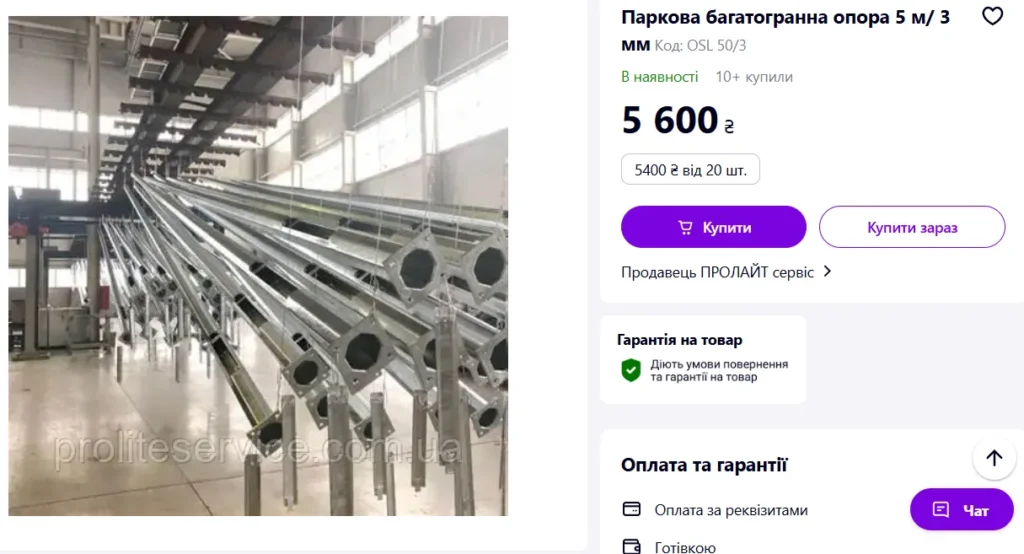Open the product photo of poles
Viewport: 1024px width, 554px height.
click(x=258, y=266)
